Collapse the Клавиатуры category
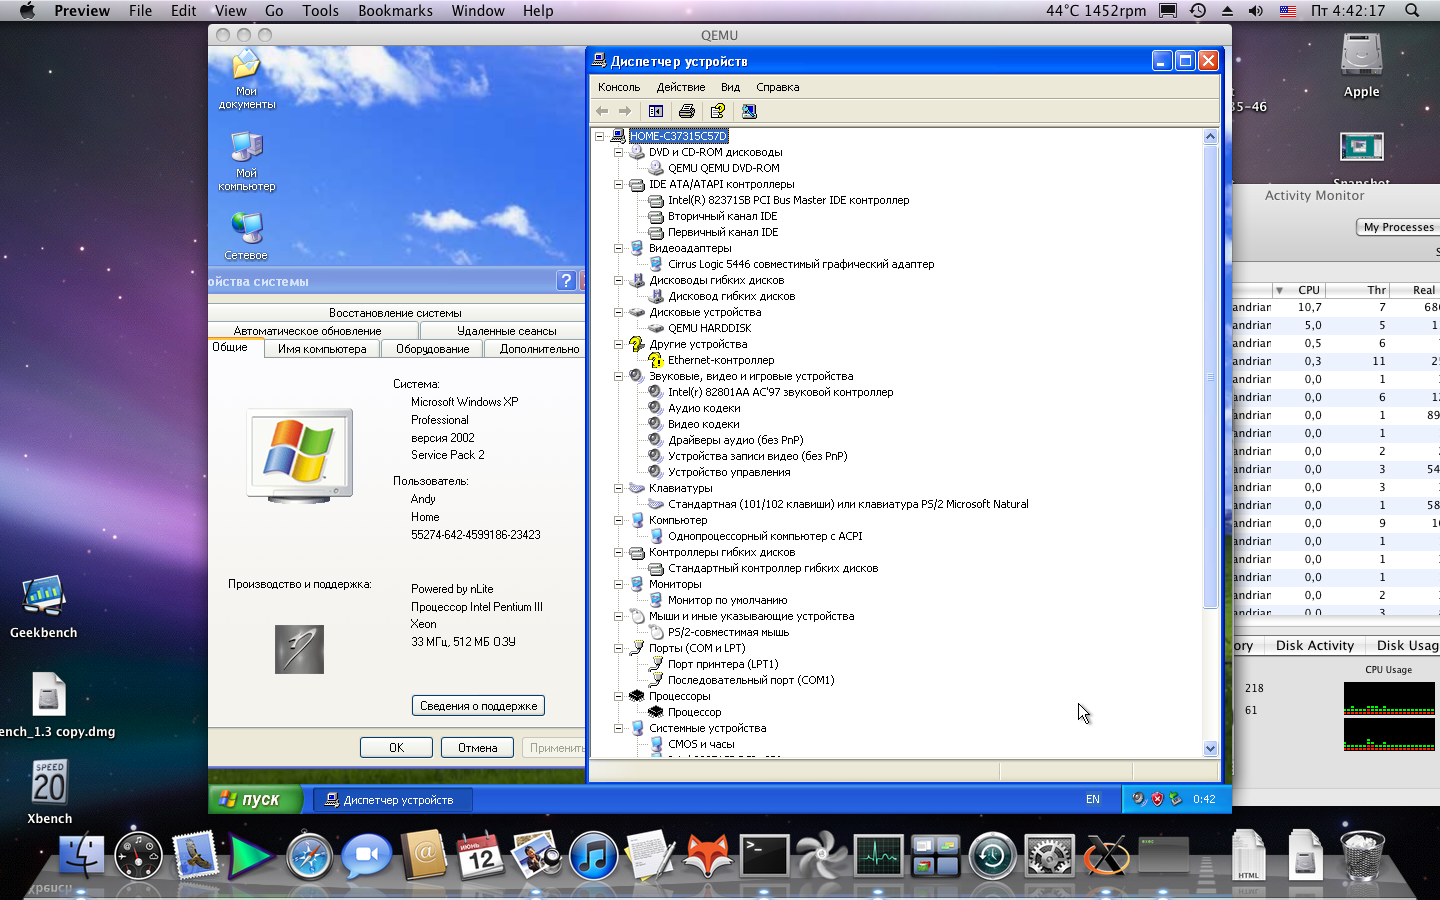The image size is (1440, 900). [x=618, y=488]
